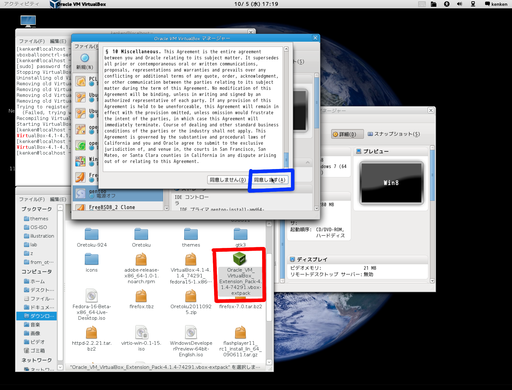Image resolution: width=512 pixels, height=390 pixels.
Task: Select the Windows VM icon in list
Action: pos(81,161)
